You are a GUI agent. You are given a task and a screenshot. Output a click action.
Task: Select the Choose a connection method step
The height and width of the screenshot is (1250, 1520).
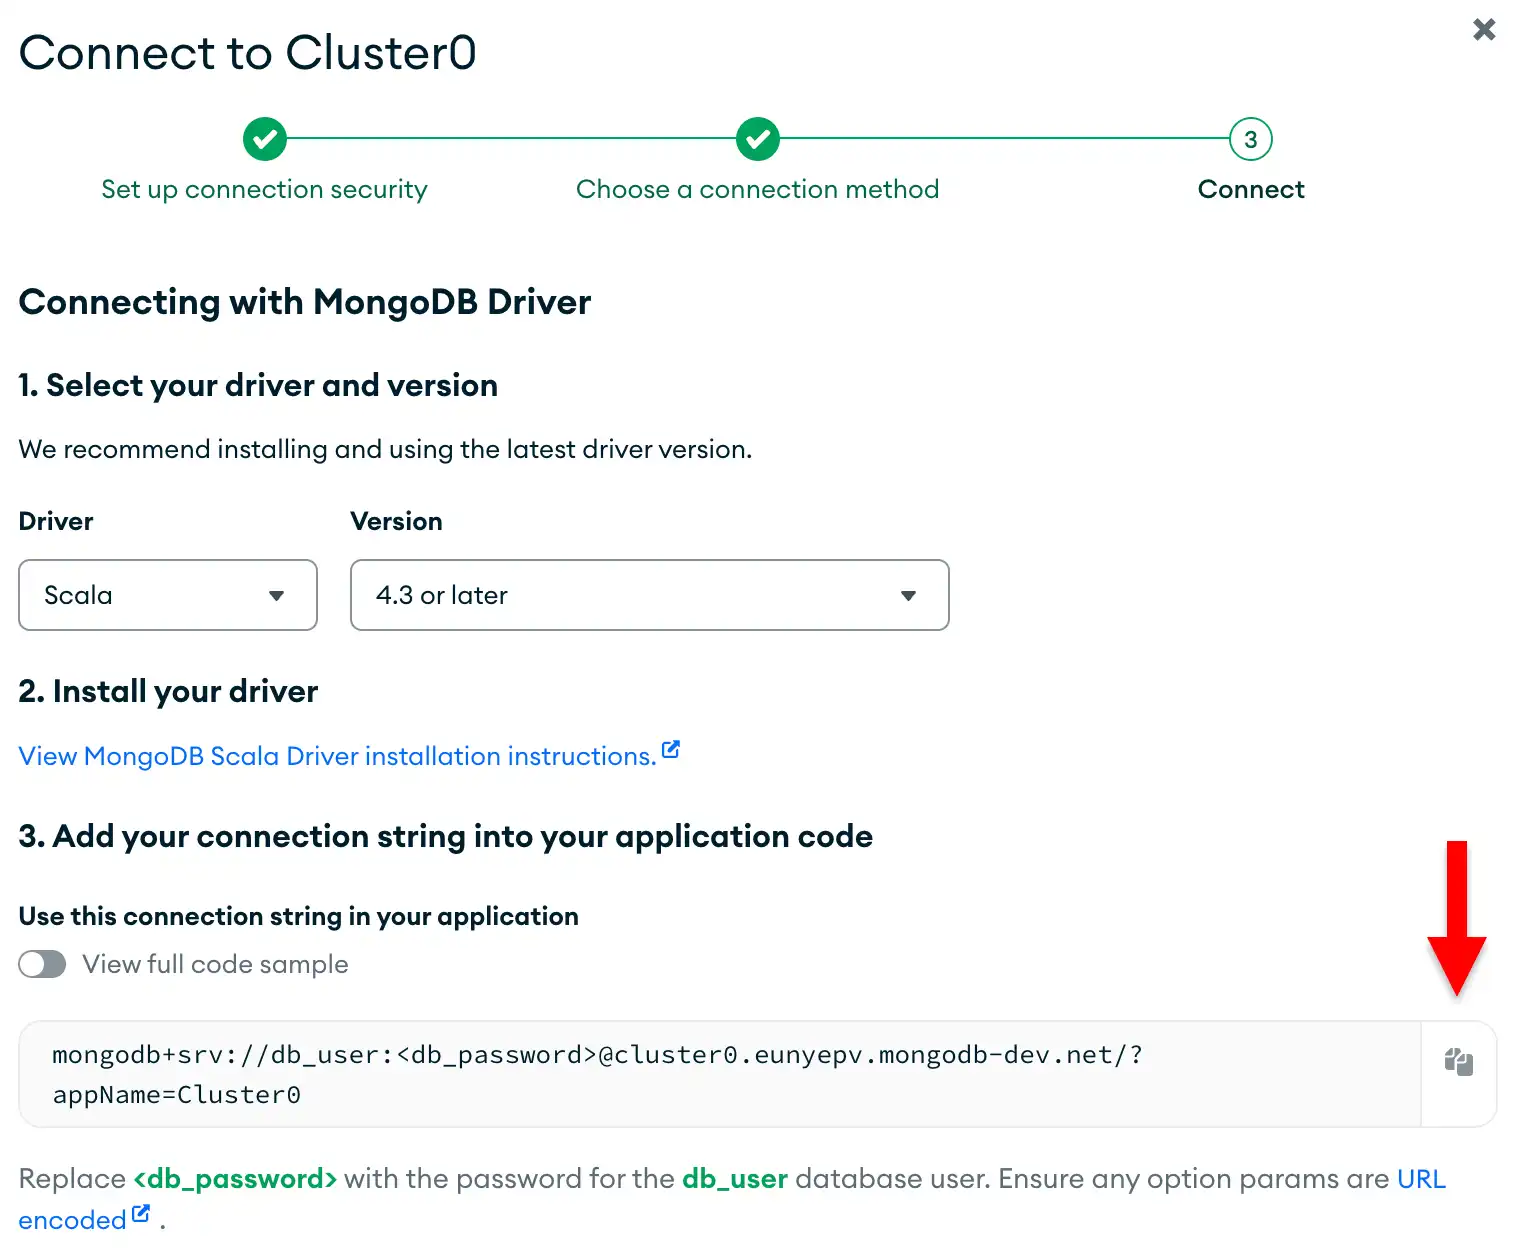[757, 189]
